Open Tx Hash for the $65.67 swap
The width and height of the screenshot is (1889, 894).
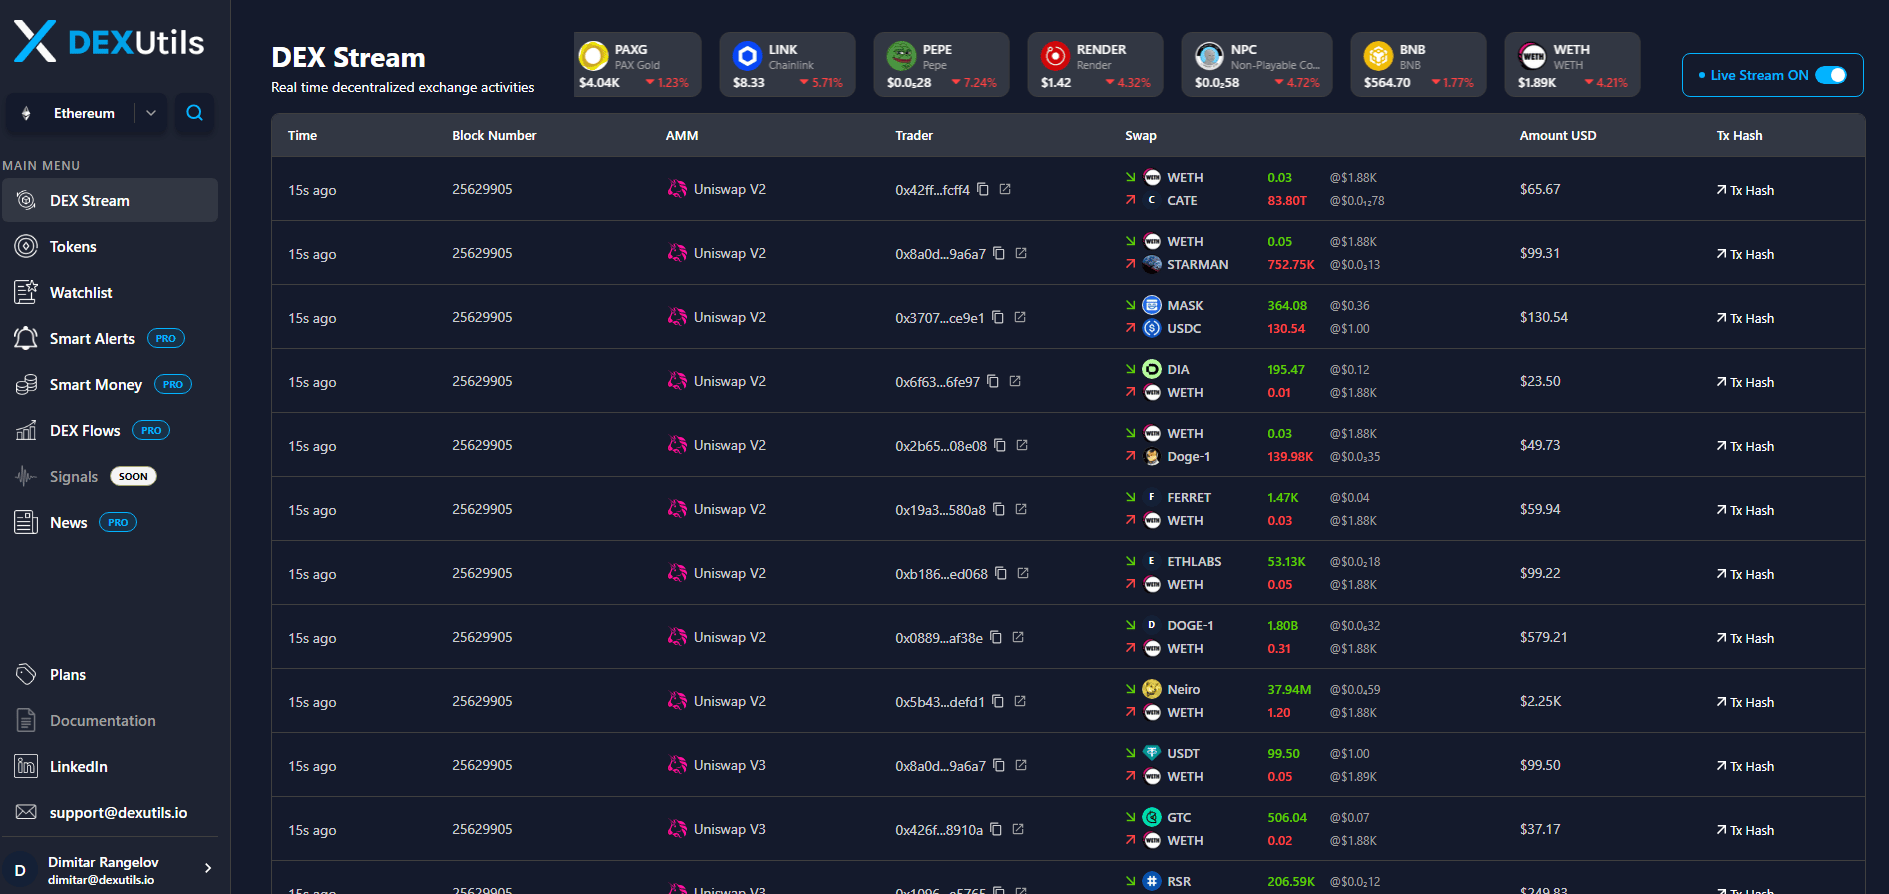tap(1745, 190)
